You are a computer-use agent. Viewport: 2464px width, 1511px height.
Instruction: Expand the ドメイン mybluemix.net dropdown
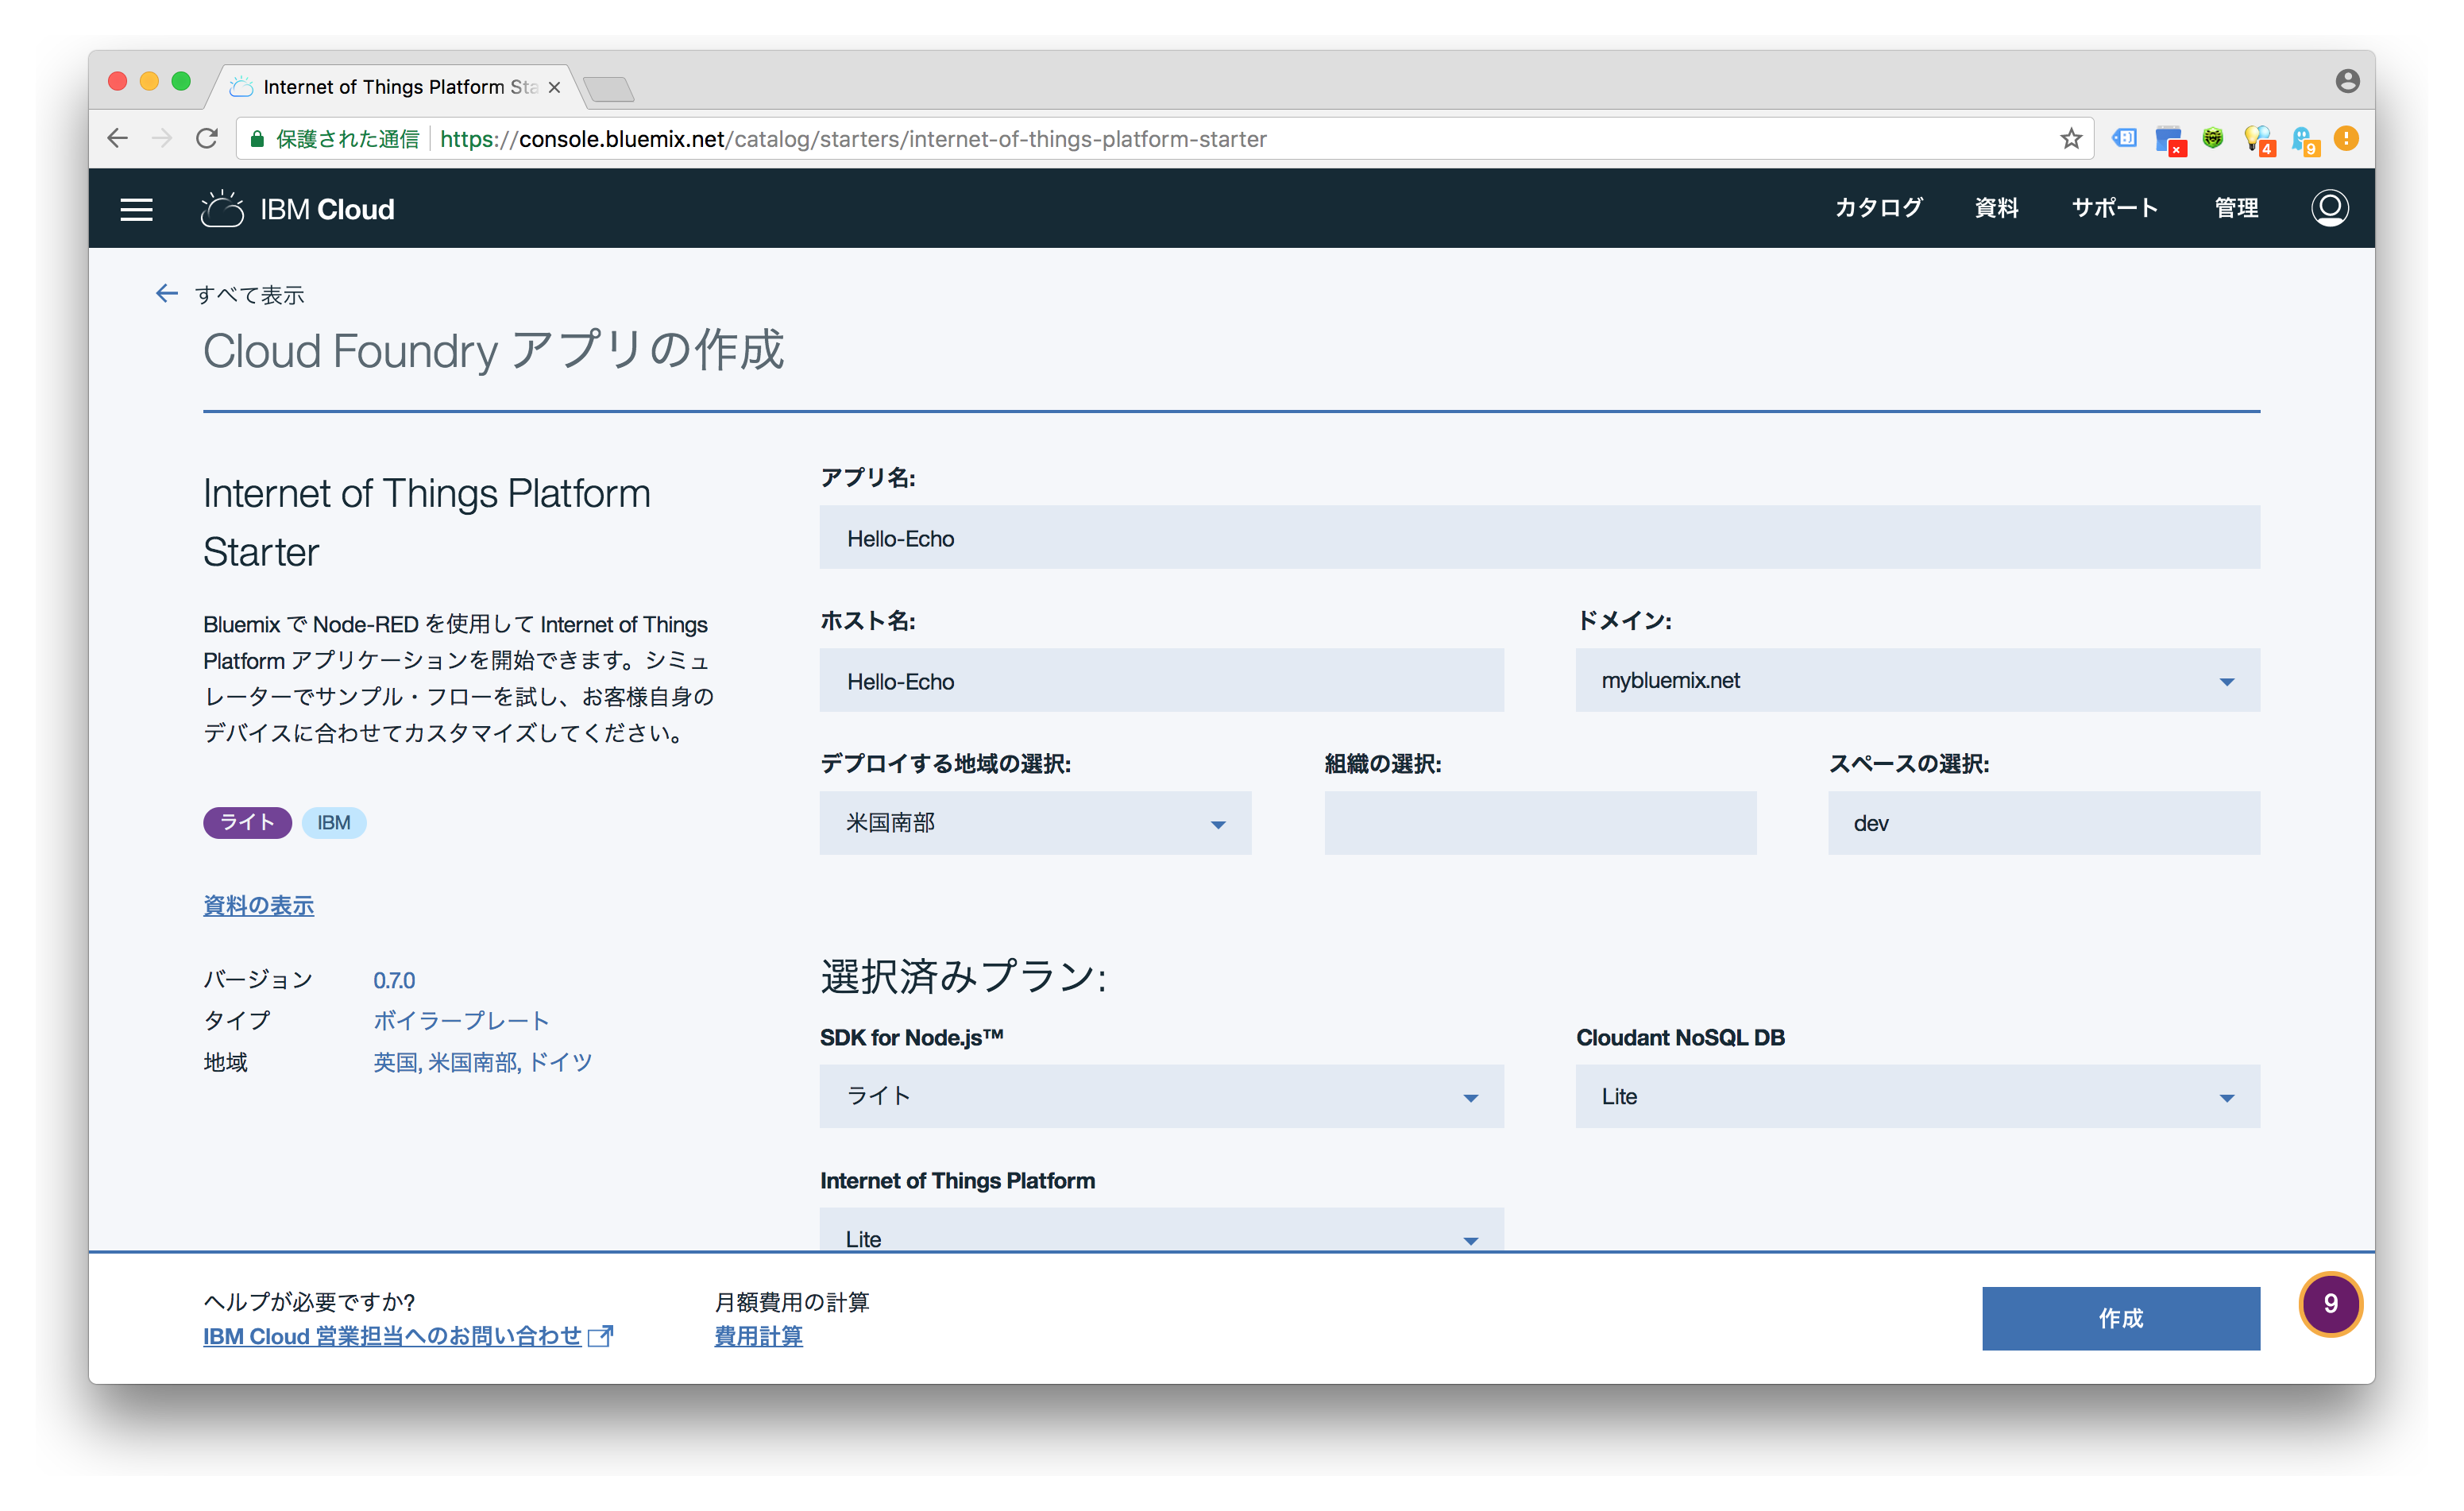pos(1917,680)
